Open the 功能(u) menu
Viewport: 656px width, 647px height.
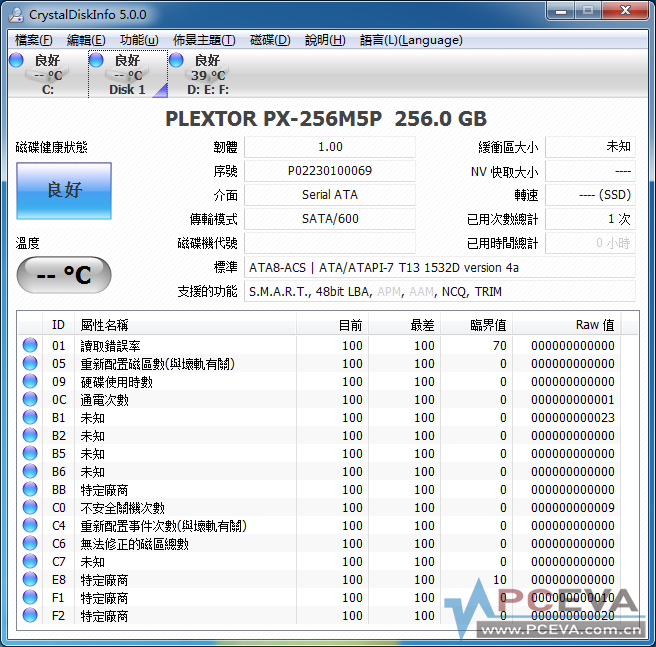139,40
